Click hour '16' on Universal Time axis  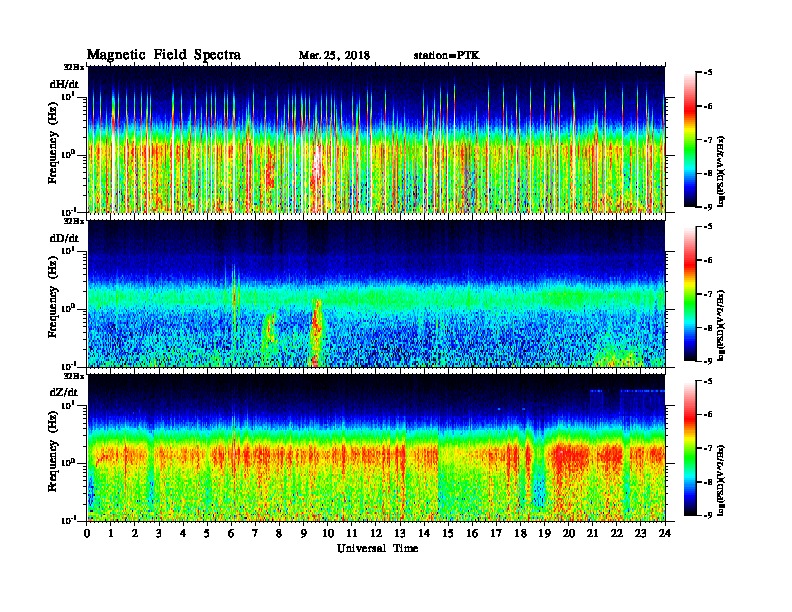472,534
